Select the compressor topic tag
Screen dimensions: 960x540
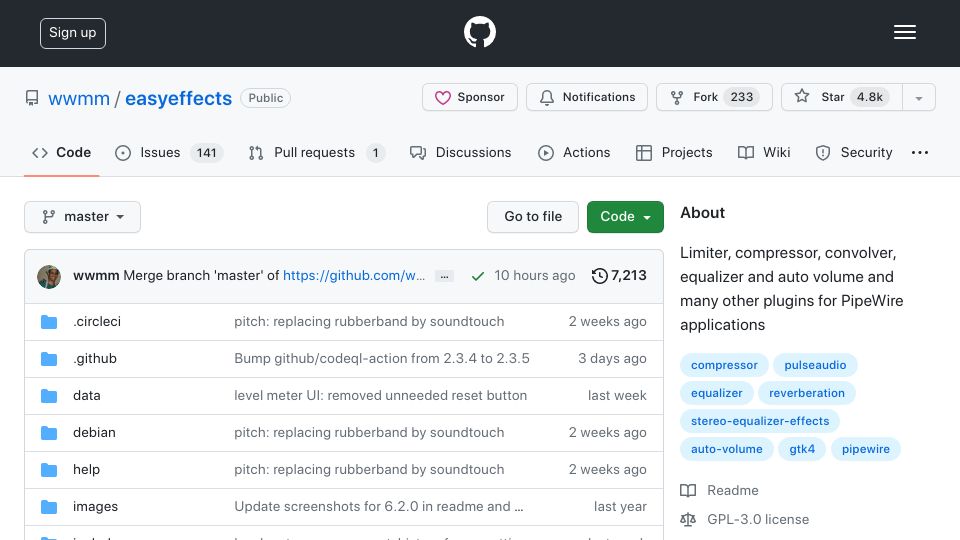click(724, 365)
